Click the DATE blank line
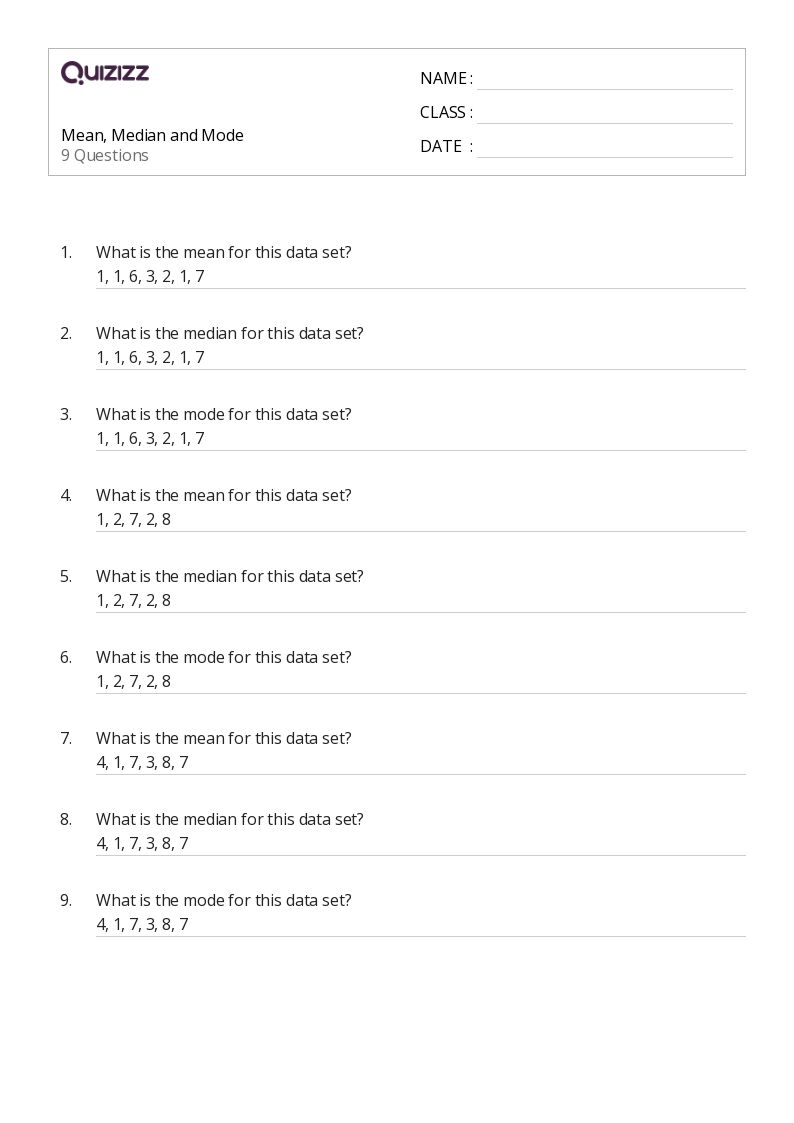Viewport: 794px width, 1123px height. 604,148
